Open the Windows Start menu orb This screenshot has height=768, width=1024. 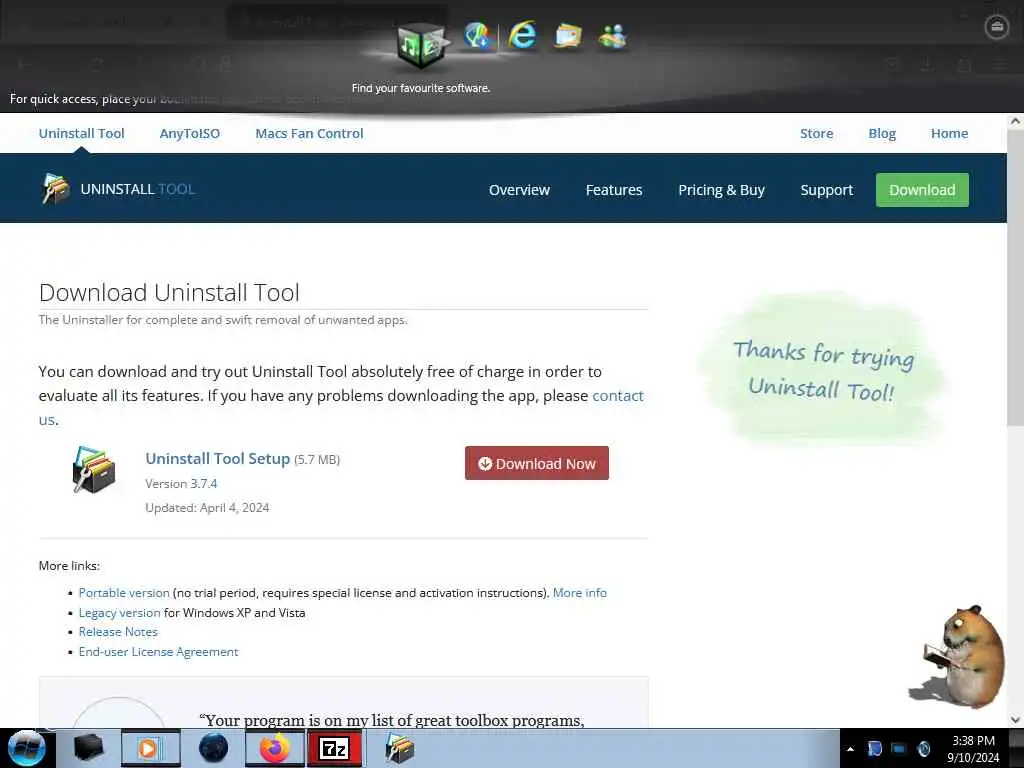coord(26,748)
